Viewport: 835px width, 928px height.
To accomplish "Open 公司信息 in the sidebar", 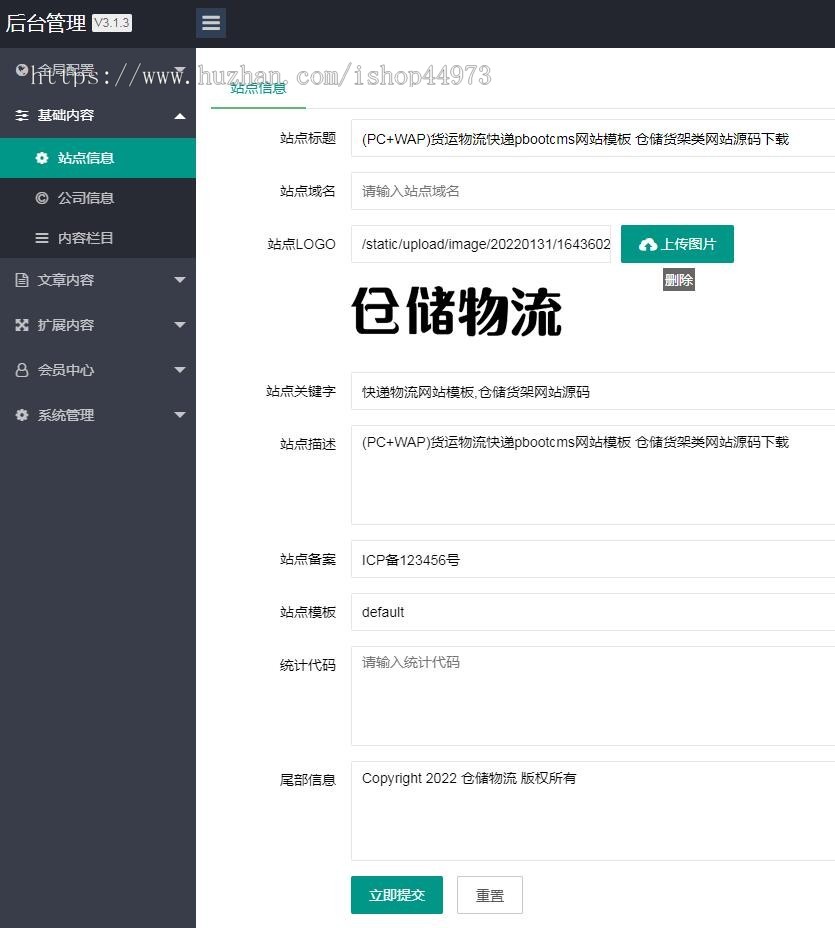I will 98,198.
